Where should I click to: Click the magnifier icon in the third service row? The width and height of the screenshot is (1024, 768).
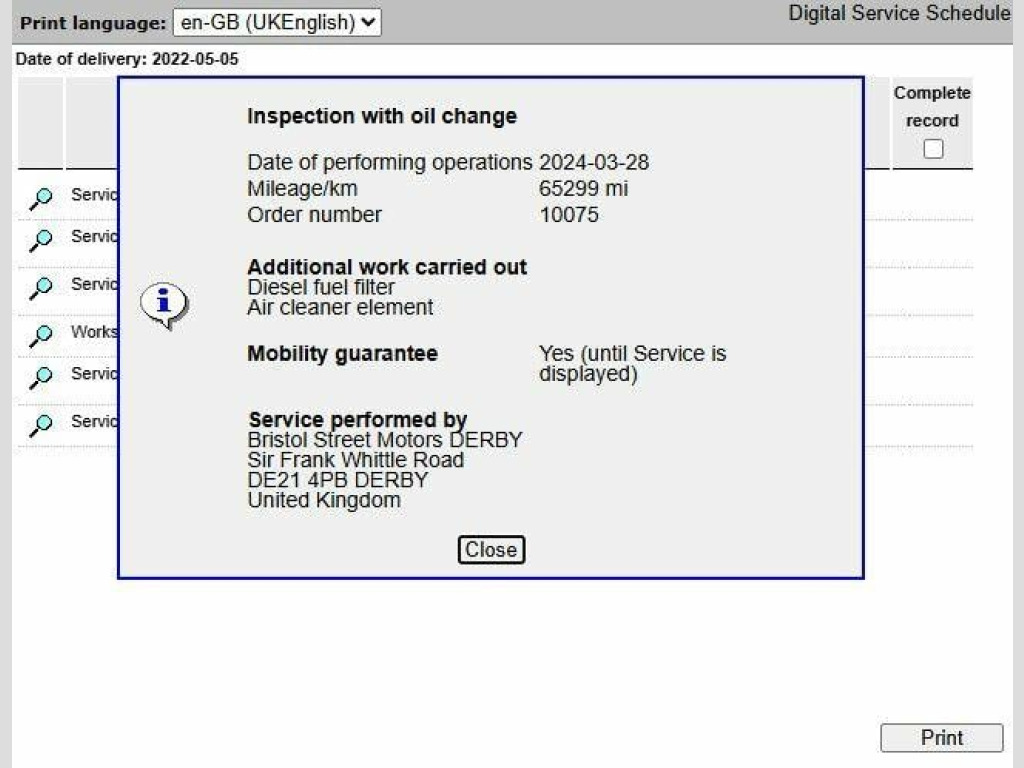click(x=41, y=287)
